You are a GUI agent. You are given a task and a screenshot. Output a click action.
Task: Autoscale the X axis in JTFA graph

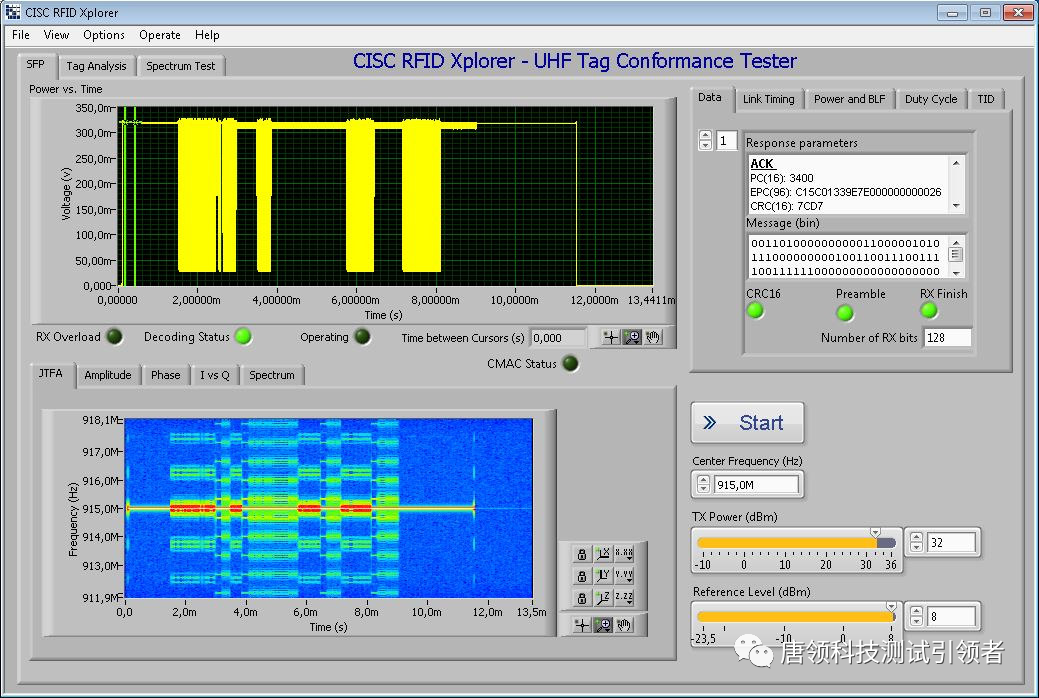[602, 553]
